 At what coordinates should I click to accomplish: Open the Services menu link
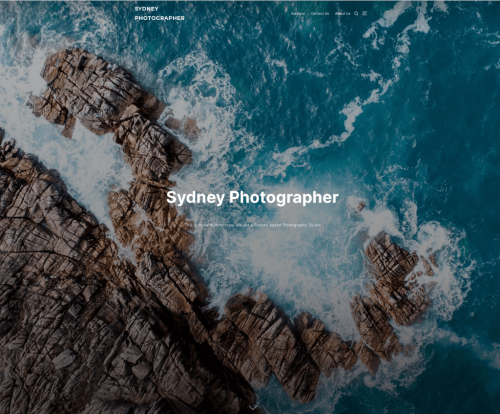tap(298, 14)
